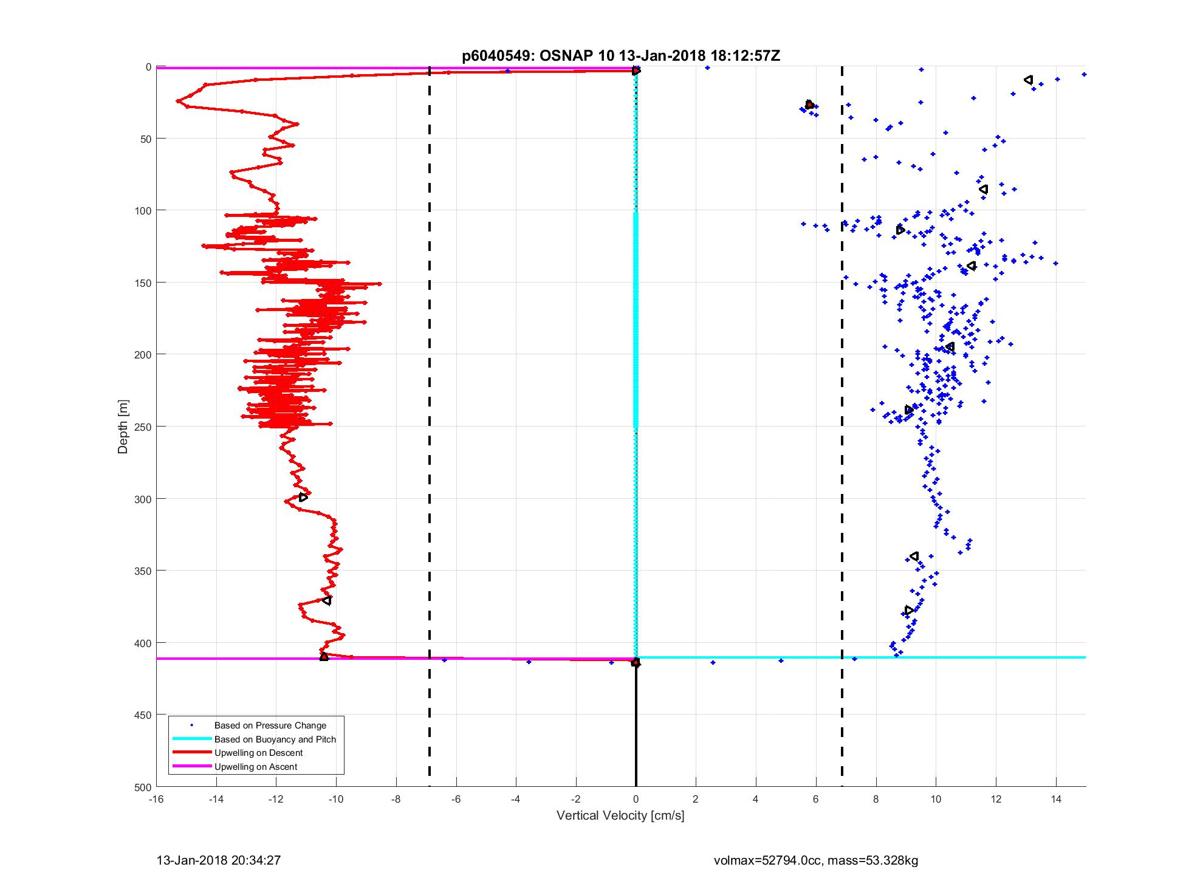This screenshot has width=1200, height=885.
Task: Click x-axis tick label -14
Action: [216, 799]
